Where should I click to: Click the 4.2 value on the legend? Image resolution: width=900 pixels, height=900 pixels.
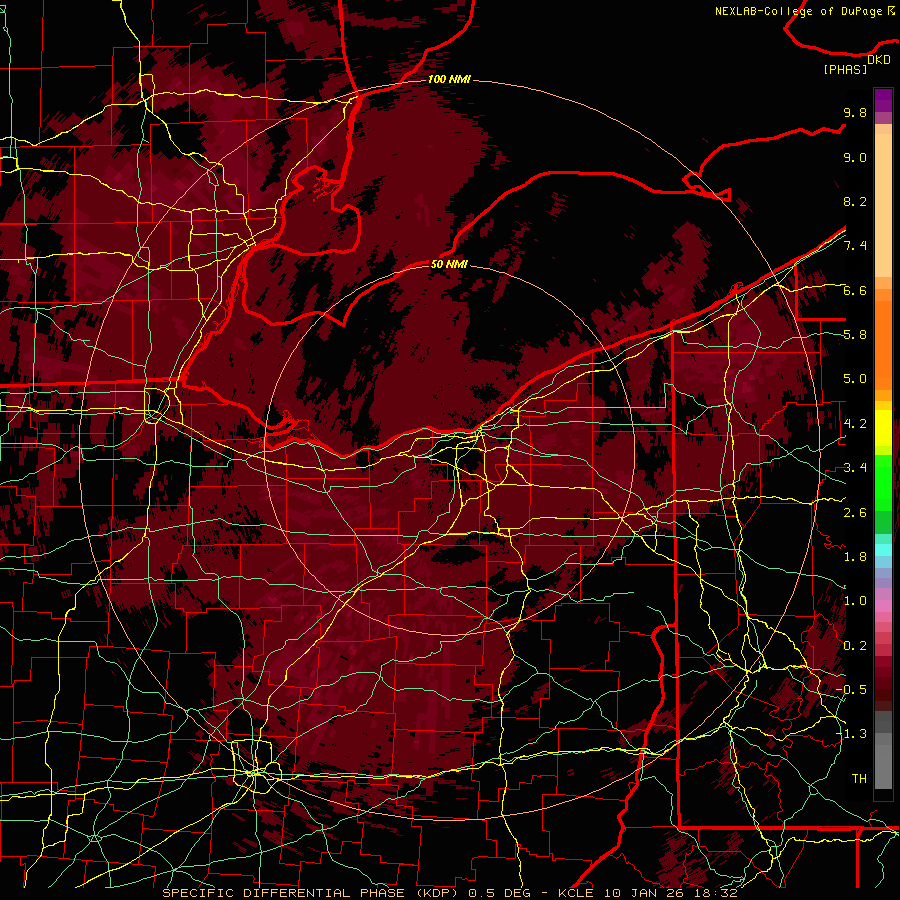point(855,424)
